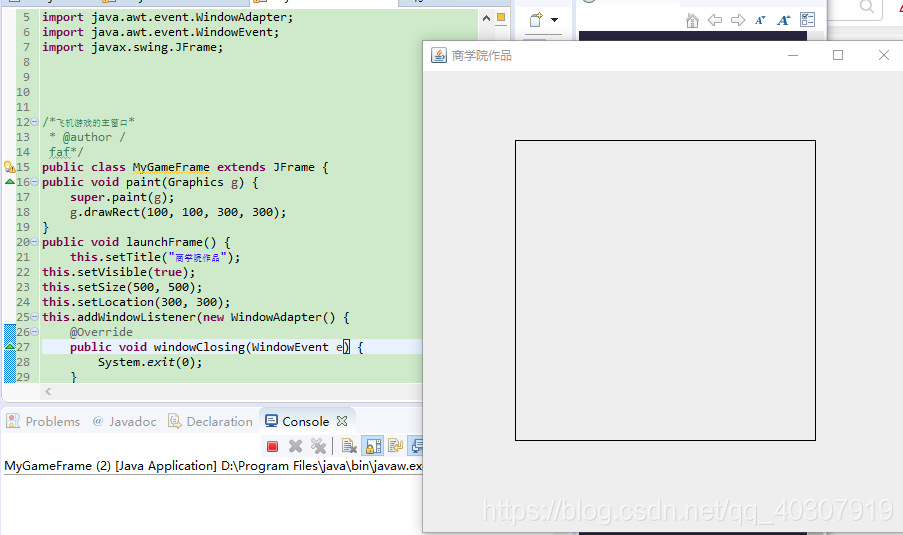
Task: Click the Back arrow in help toolbar
Action: [715, 21]
